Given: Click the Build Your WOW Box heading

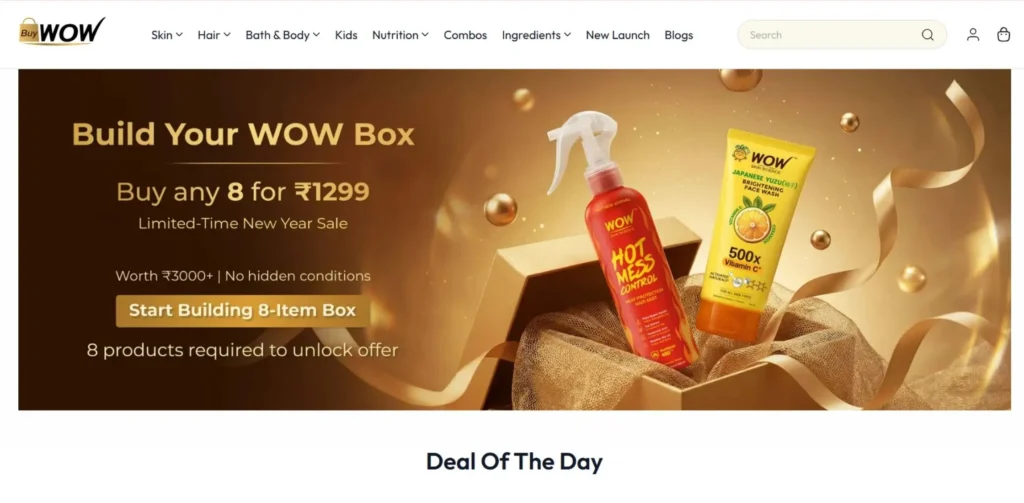Looking at the screenshot, I should click(x=243, y=134).
